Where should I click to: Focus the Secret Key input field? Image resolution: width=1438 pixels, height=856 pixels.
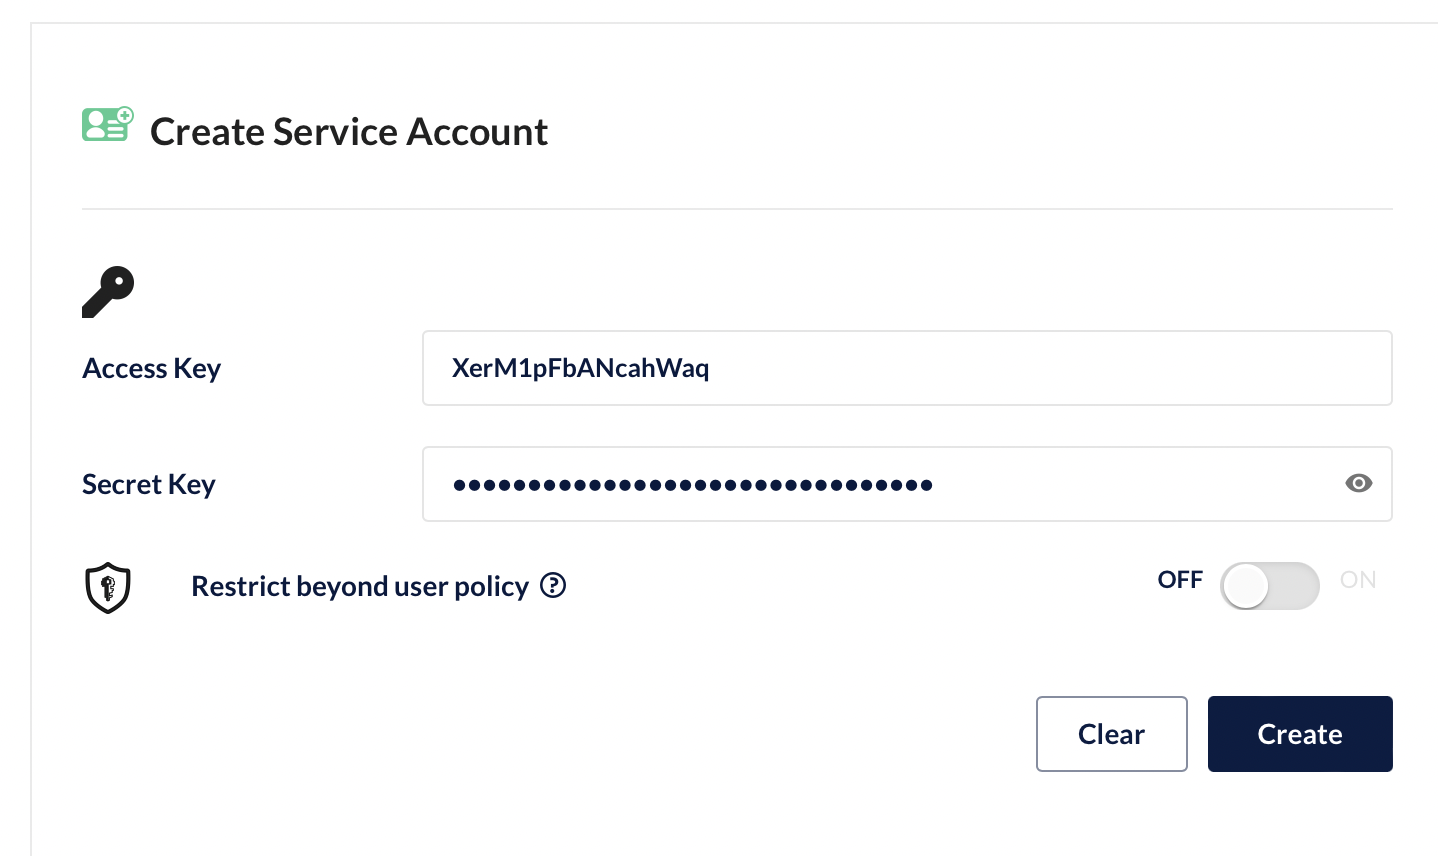(1100, 484)
